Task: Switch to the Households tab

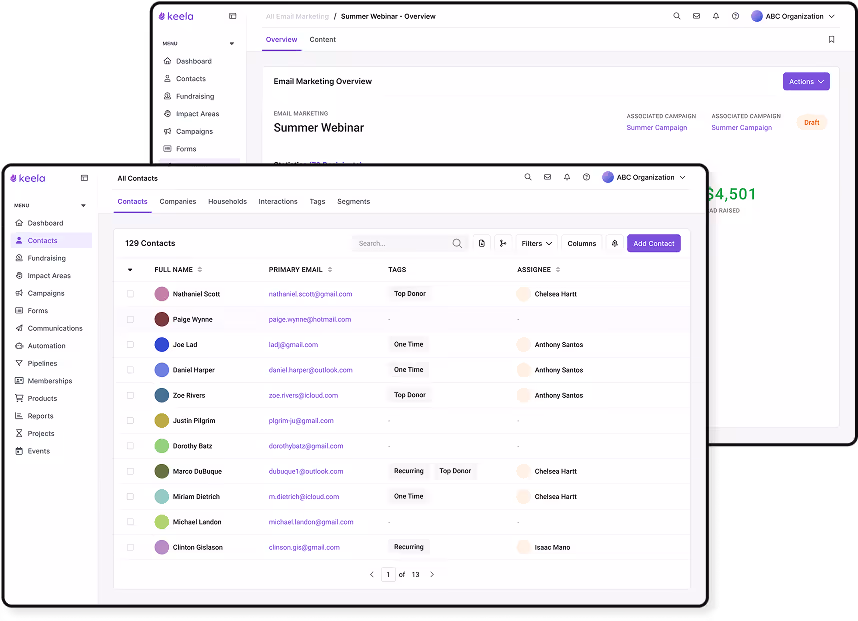Action: click(227, 201)
